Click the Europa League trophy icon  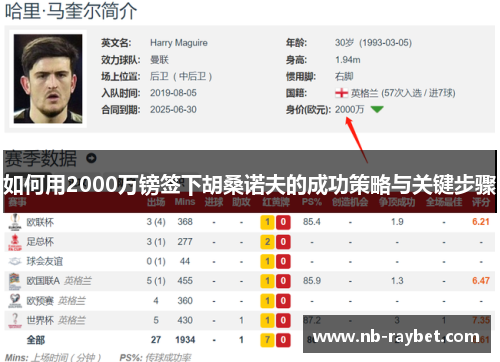coord(15,222)
